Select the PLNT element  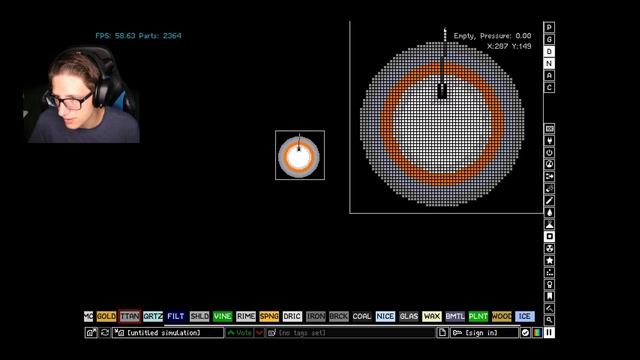pos(478,316)
